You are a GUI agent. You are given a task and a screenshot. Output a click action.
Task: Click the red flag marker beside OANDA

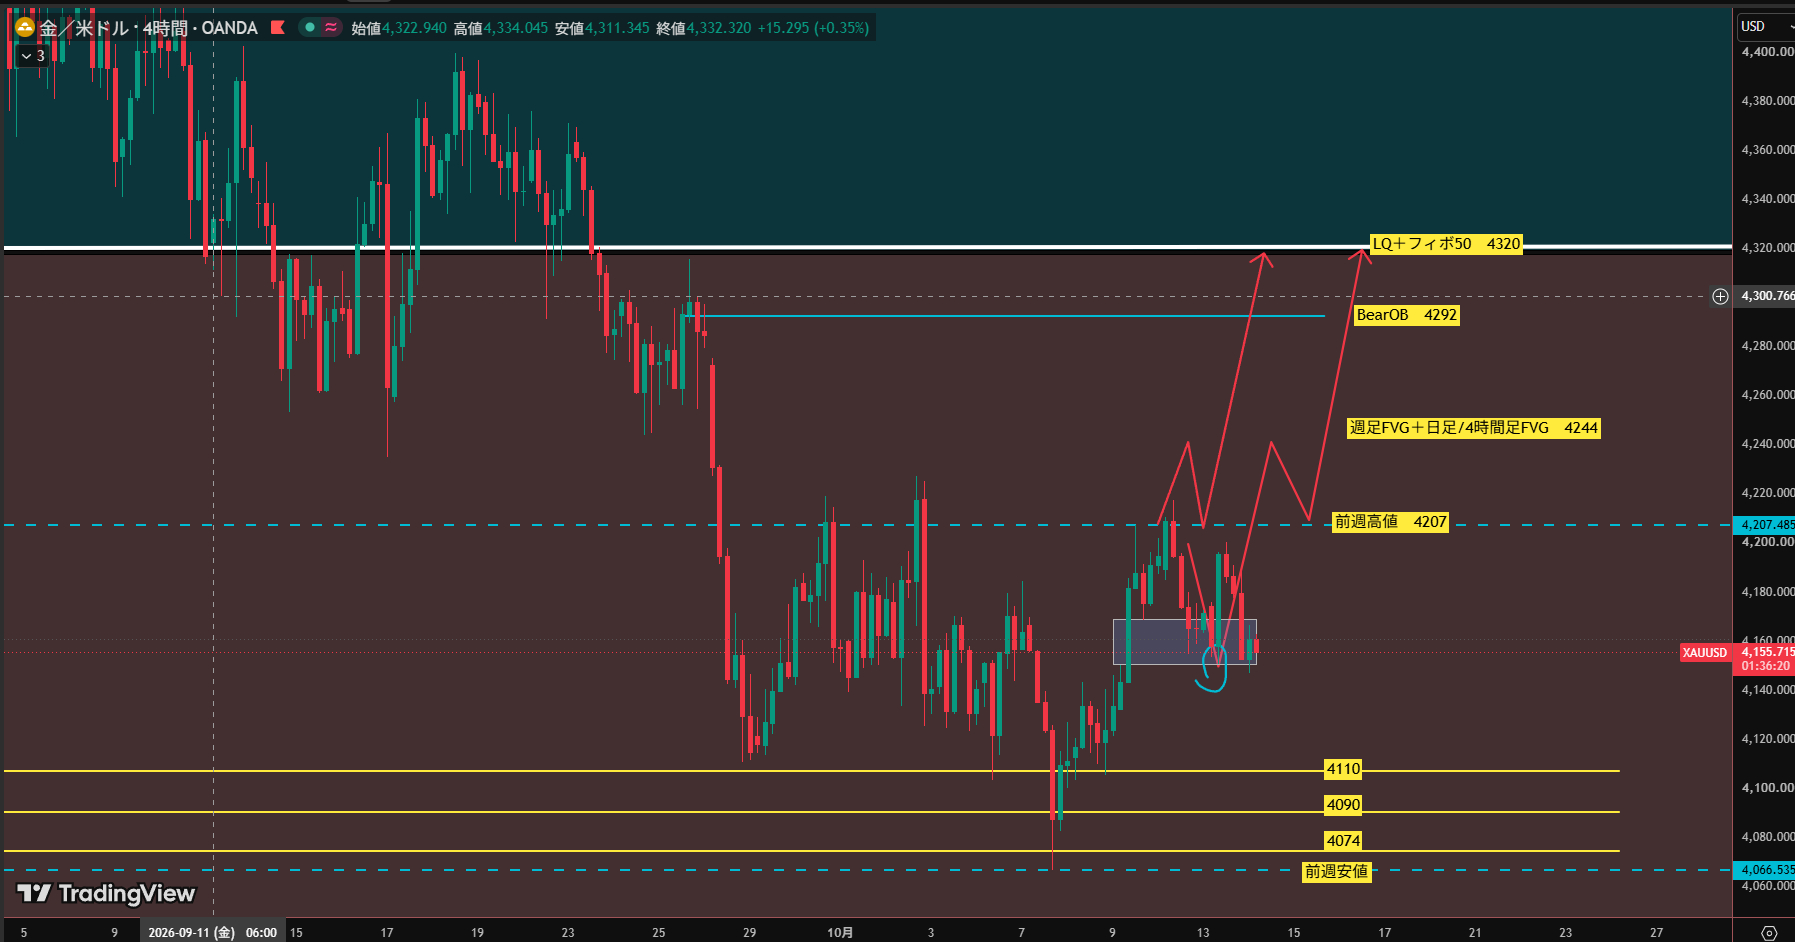[x=278, y=28]
